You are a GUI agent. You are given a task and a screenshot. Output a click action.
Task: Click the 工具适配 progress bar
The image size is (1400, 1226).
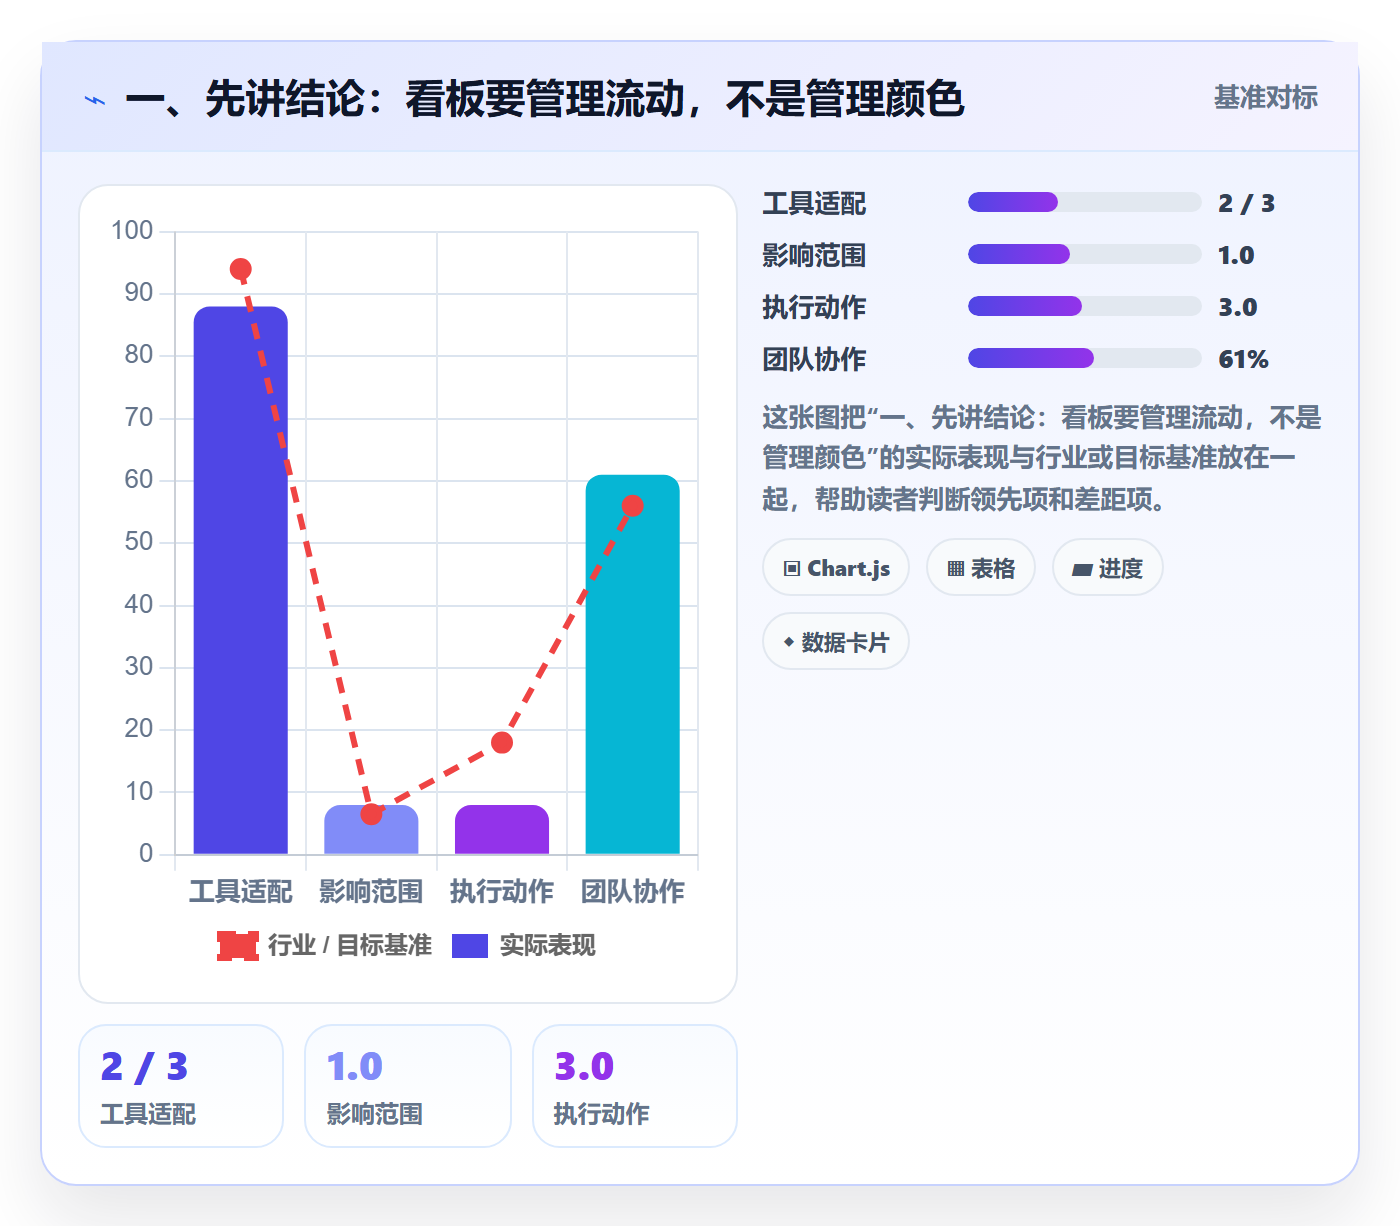[x=1084, y=202]
